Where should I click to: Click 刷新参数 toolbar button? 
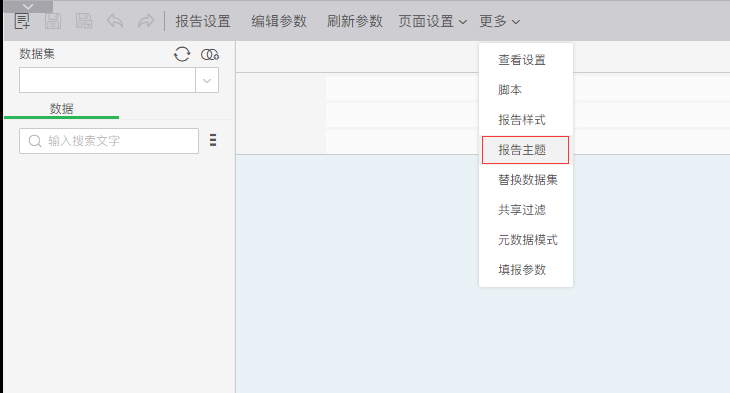[x=355, y=21]
